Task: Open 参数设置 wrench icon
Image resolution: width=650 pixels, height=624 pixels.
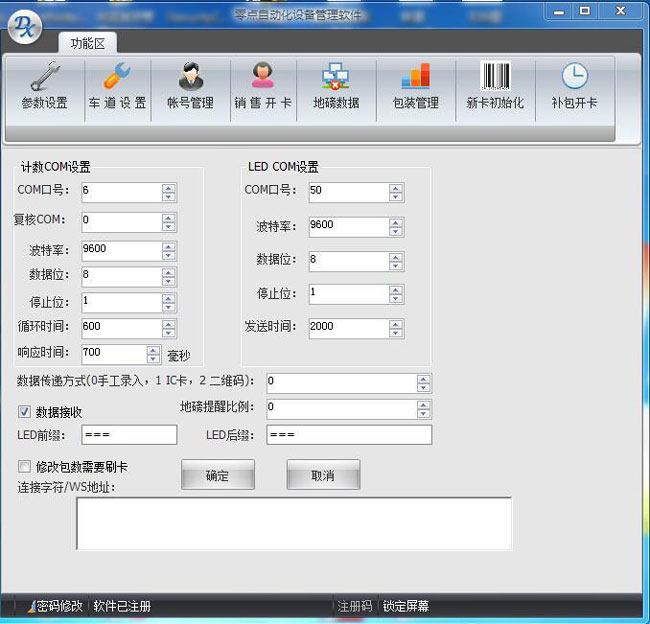Action: tap(44, 78)
